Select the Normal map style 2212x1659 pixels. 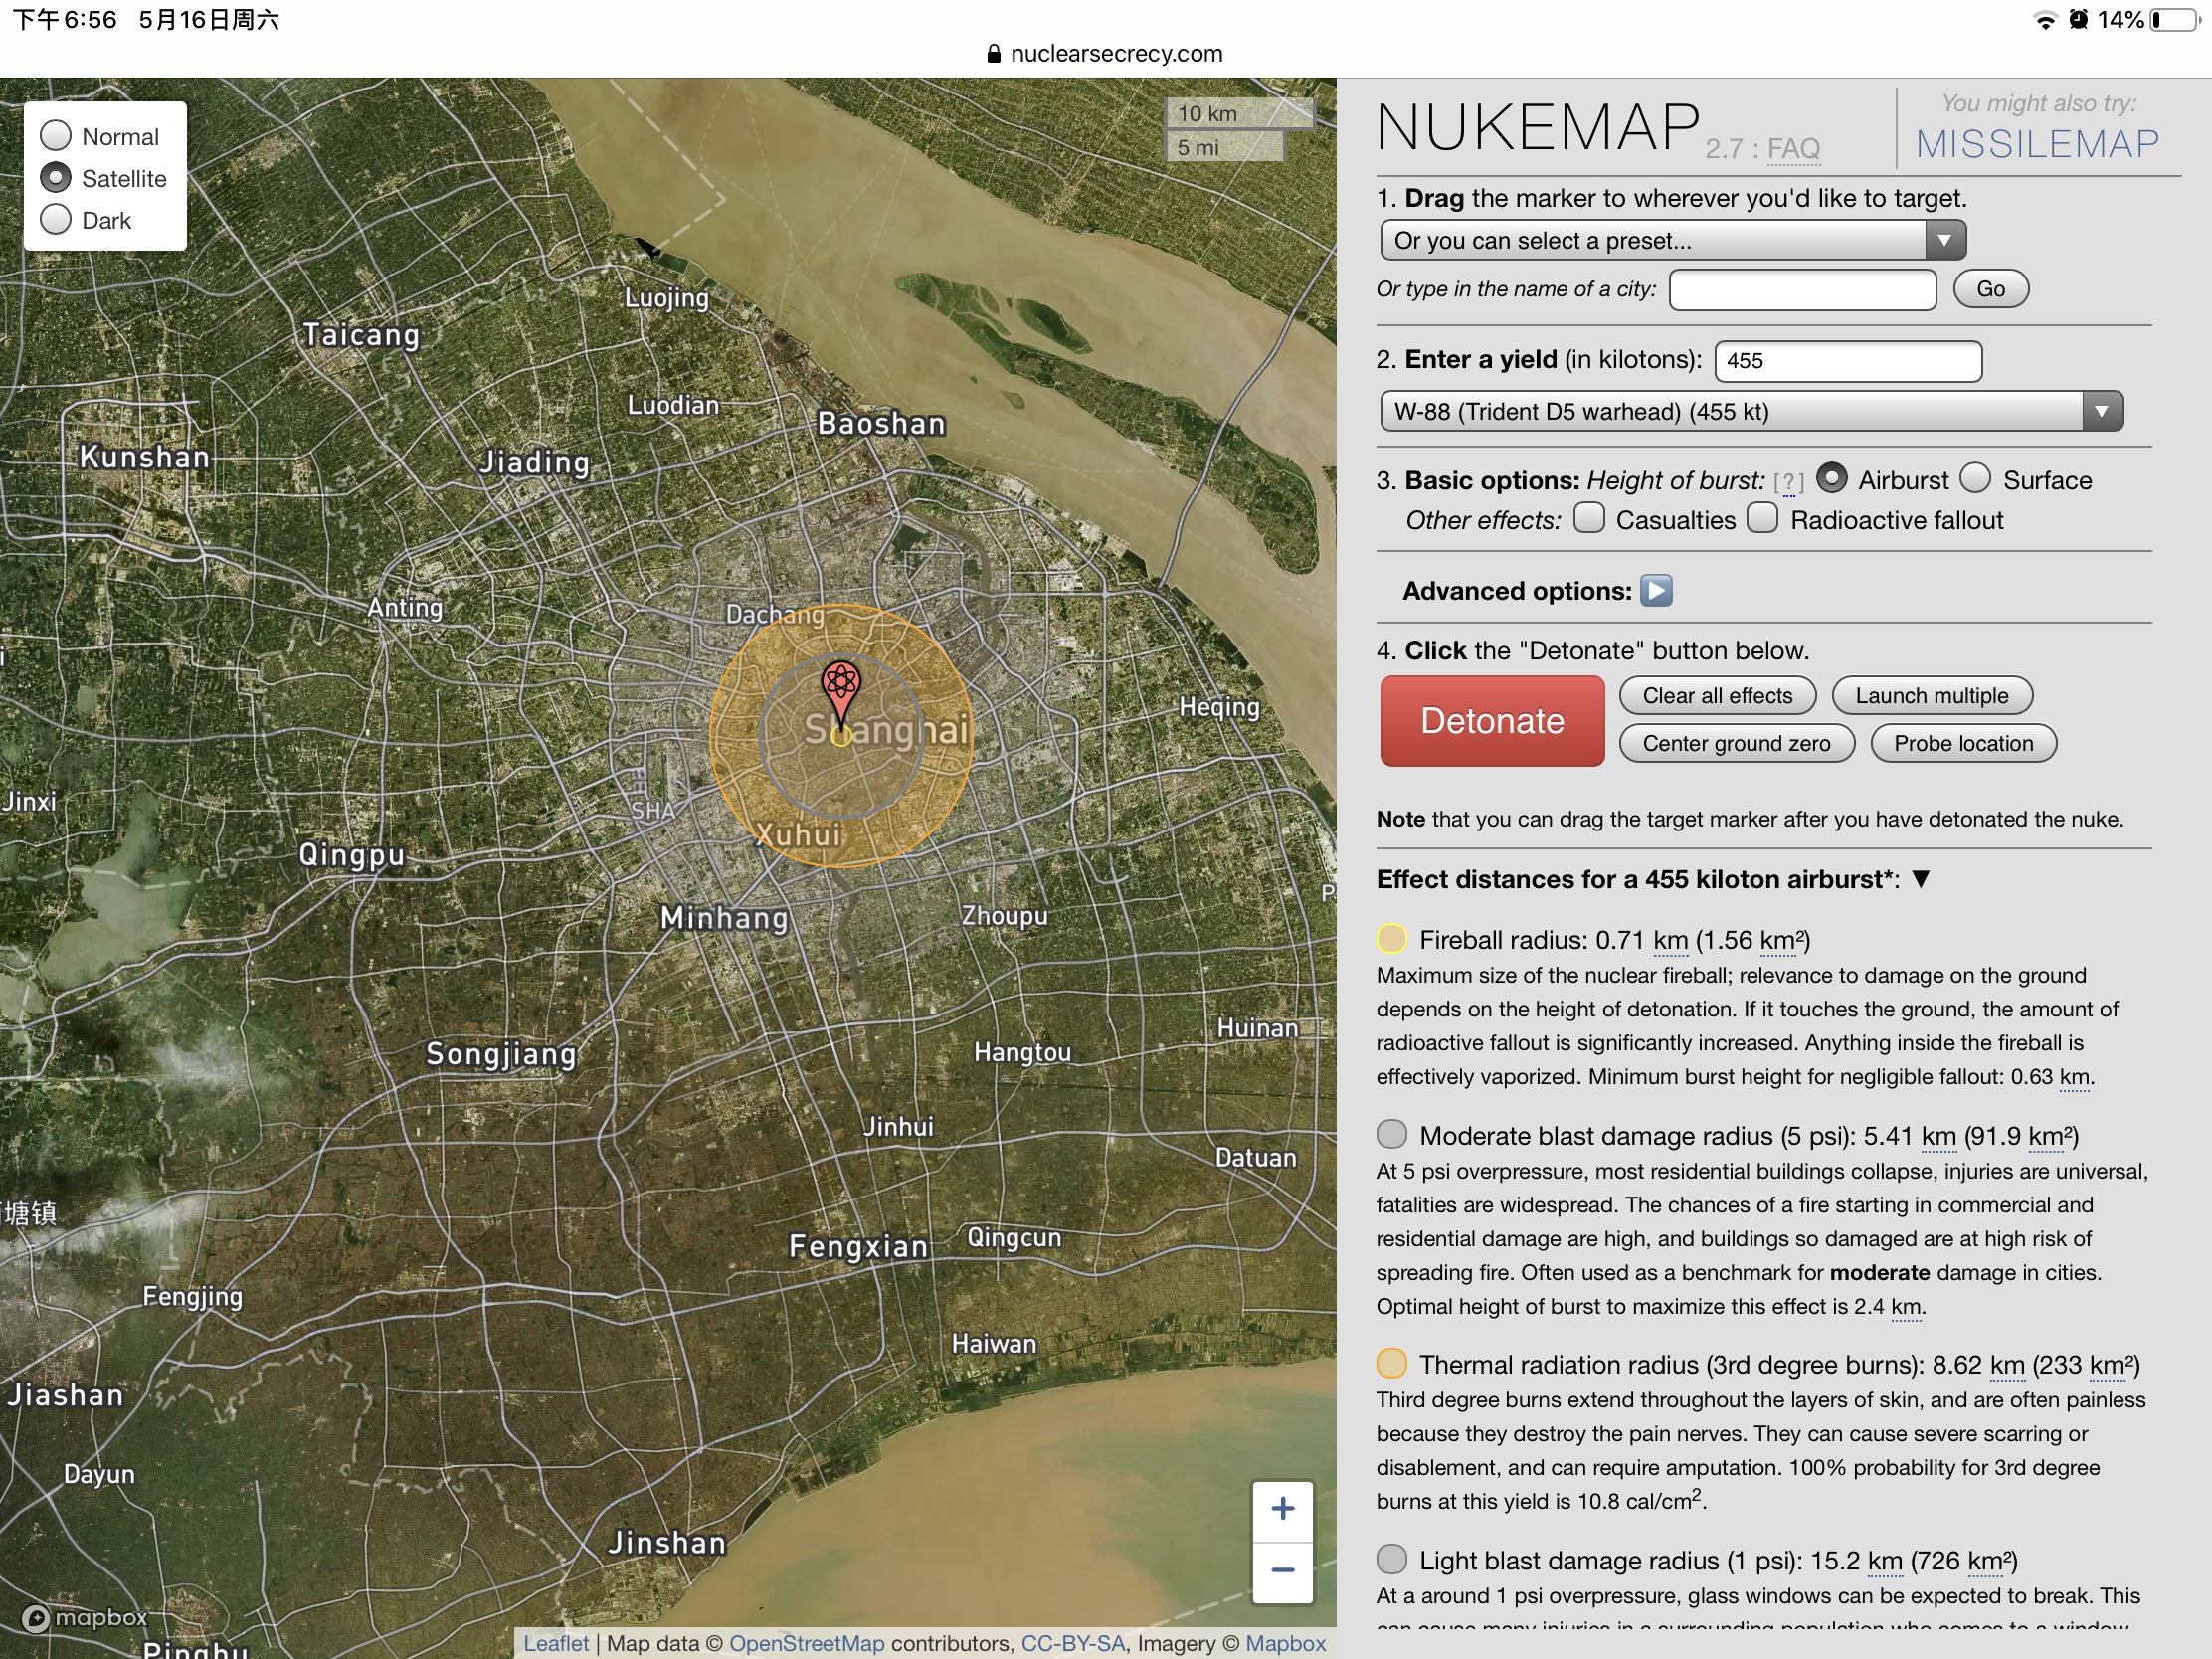click(x=56, y=135)
